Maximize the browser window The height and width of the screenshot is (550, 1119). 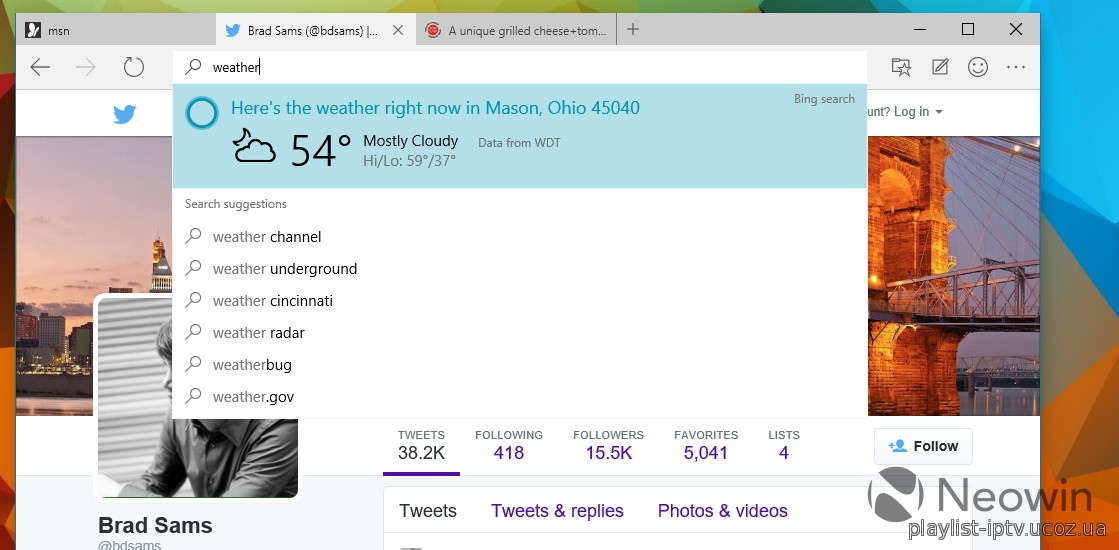968,29
